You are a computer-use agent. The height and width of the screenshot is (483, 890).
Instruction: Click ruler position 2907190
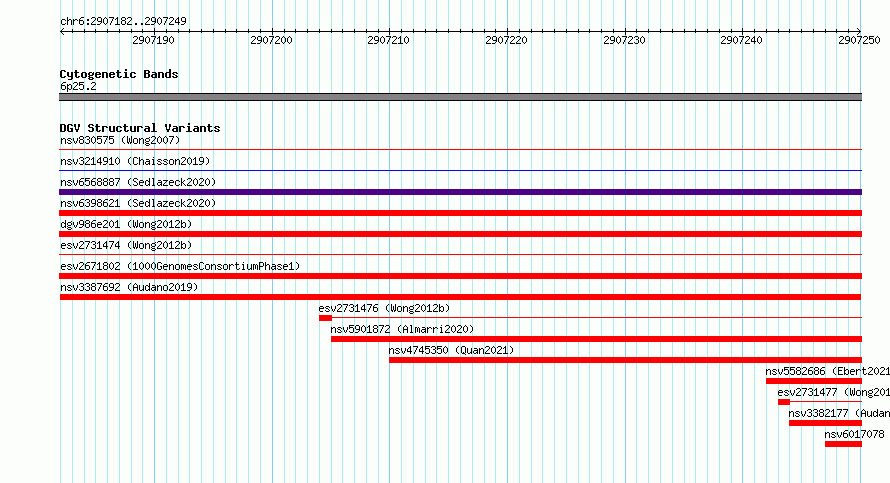click(x=153, y=40)
